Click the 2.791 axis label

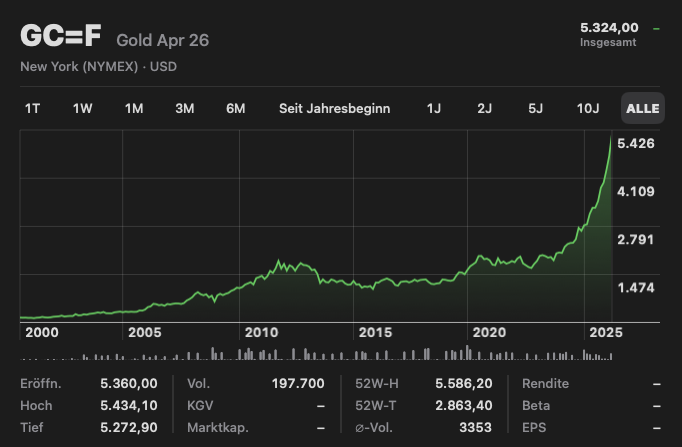click(635, 240)
